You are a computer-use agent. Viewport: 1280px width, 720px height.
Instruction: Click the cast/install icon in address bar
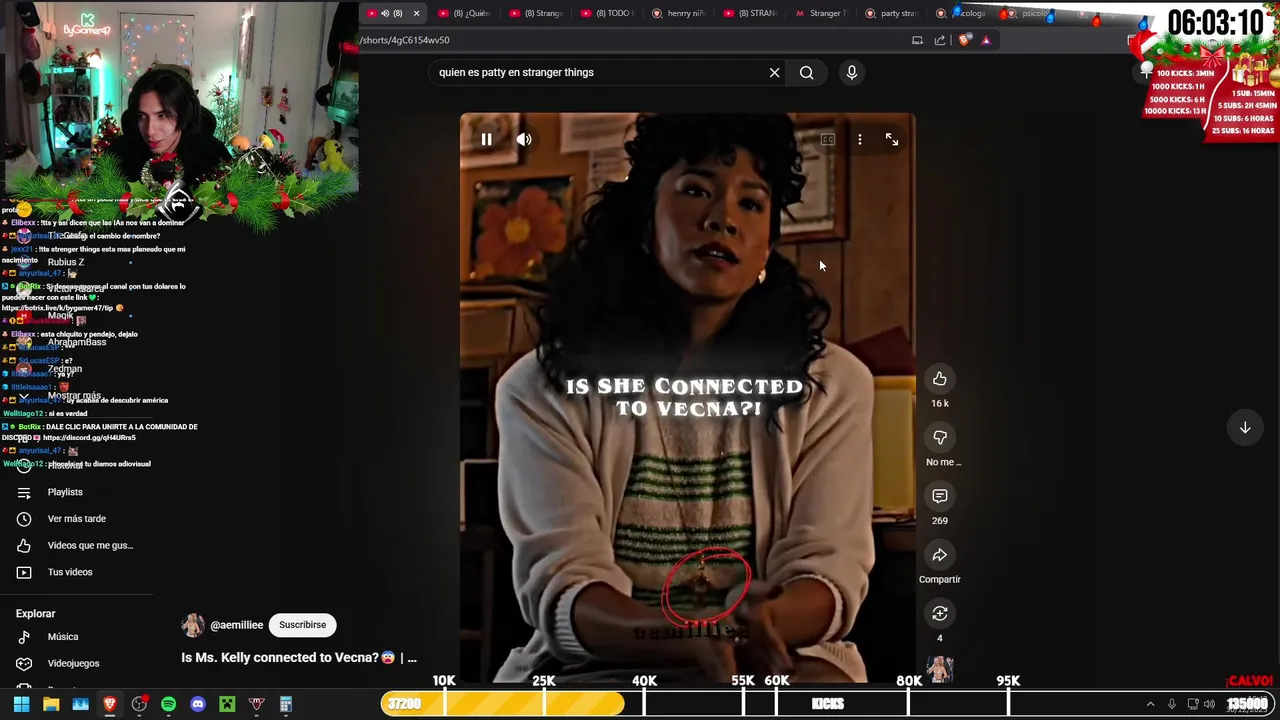917,40
